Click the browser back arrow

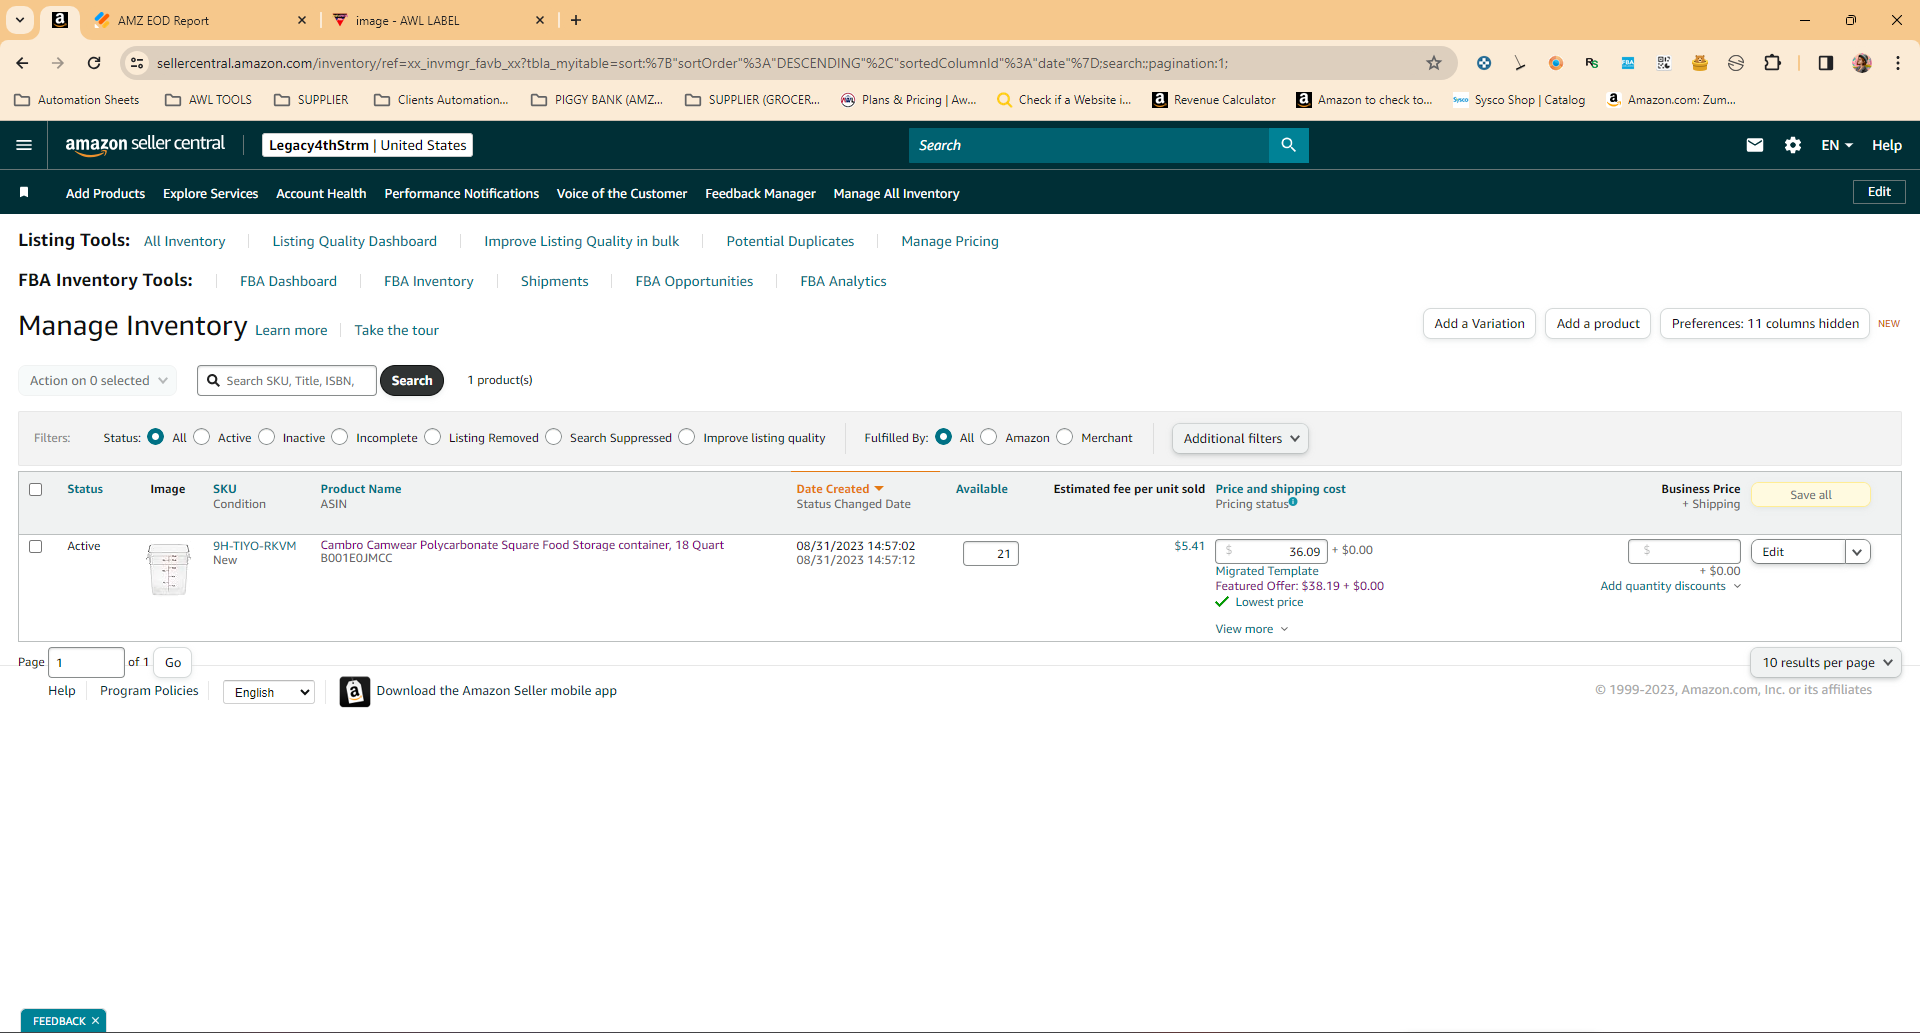[x=22, y=63]
